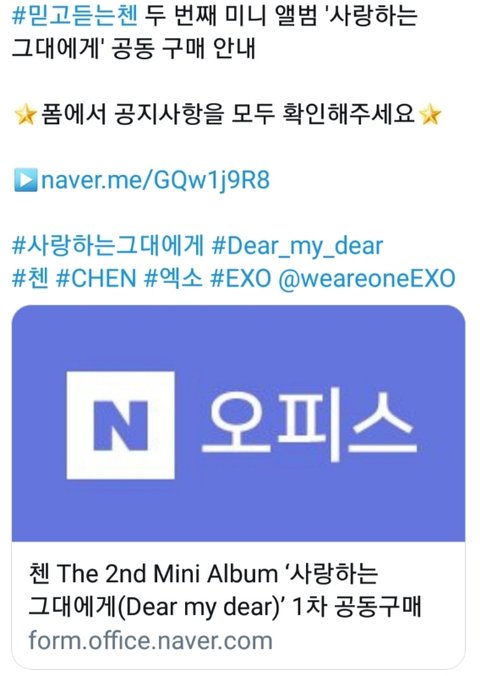Click the blue play arrow emoji
The height and width of the screenshot is (676, 480).
(x=25, y=180)
